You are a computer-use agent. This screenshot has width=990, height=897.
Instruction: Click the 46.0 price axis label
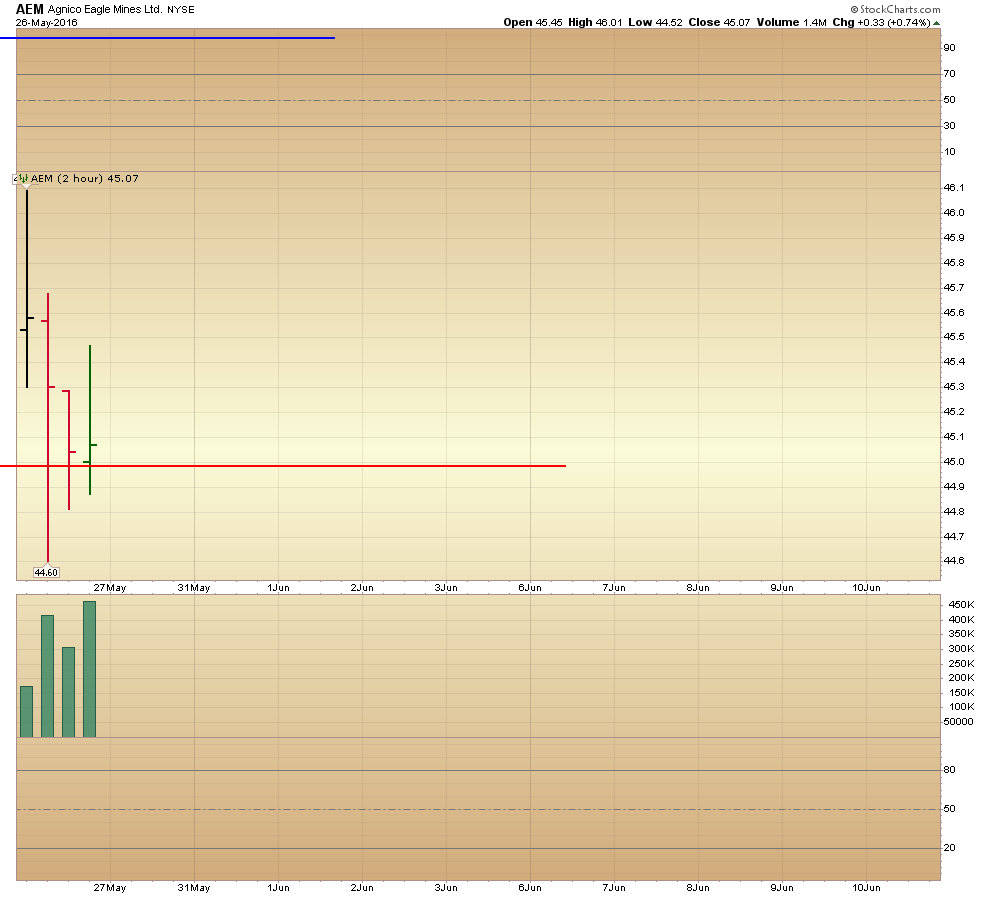tap(953, 213)
